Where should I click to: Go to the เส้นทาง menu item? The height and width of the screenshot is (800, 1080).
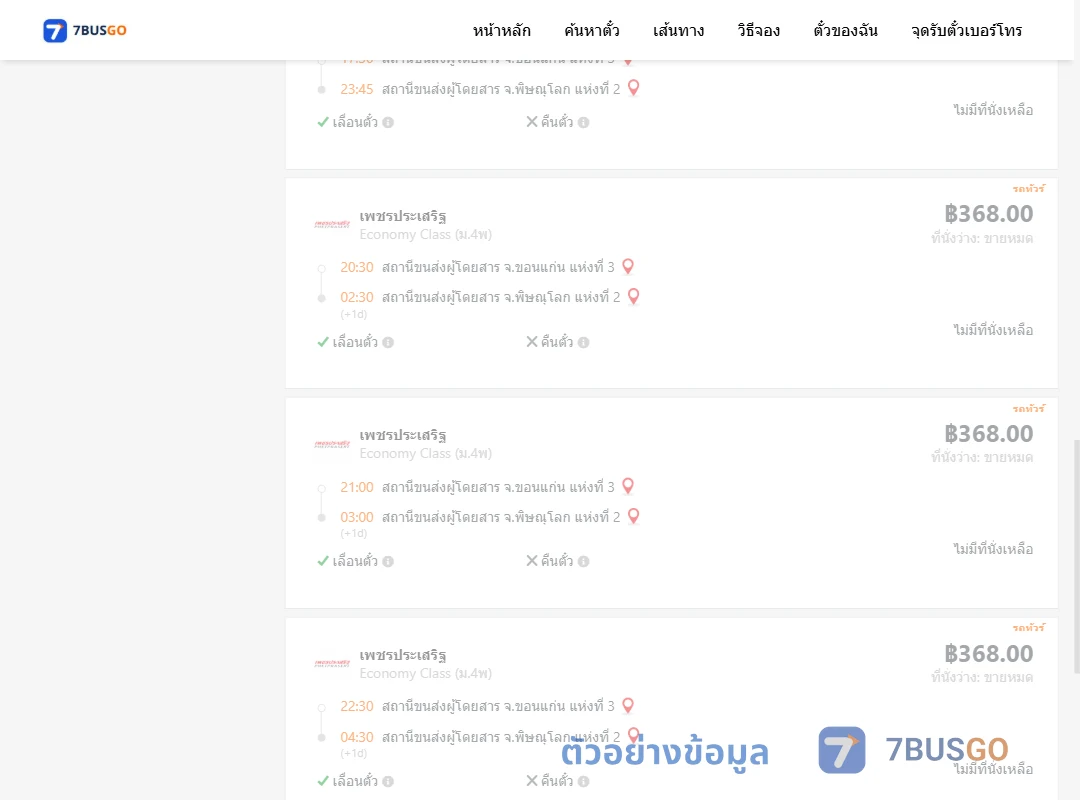coord(678,30)
